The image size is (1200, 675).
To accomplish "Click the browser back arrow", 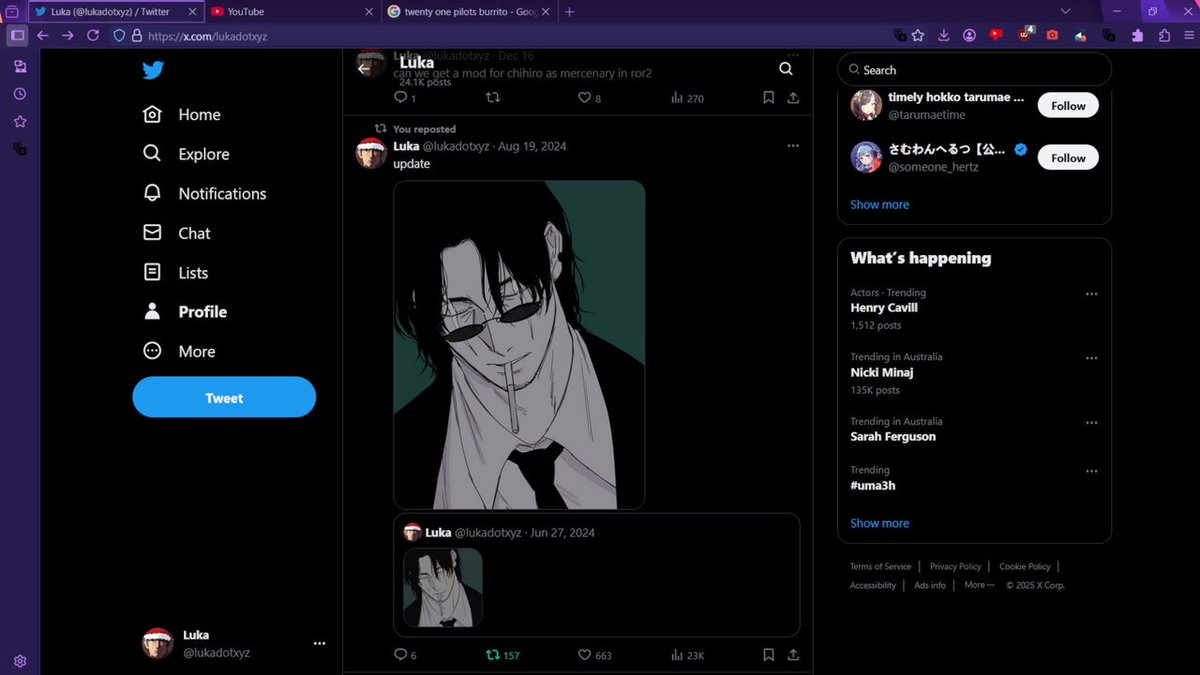I will (x=42, y=35).
